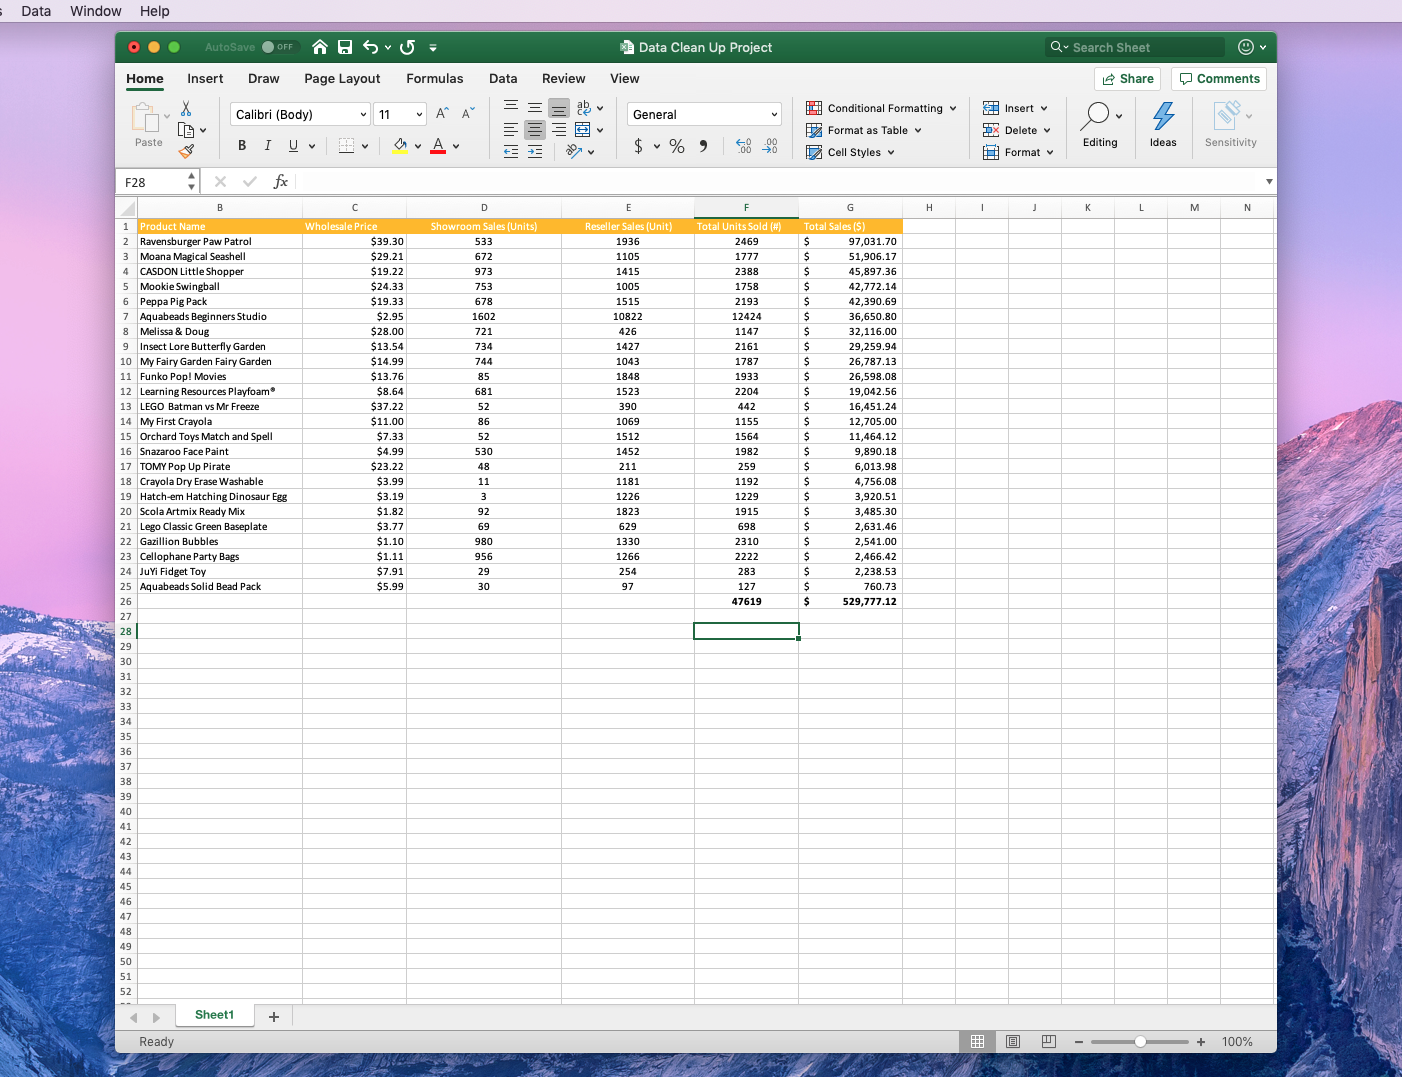Apply Comma Style

point(704,146)
